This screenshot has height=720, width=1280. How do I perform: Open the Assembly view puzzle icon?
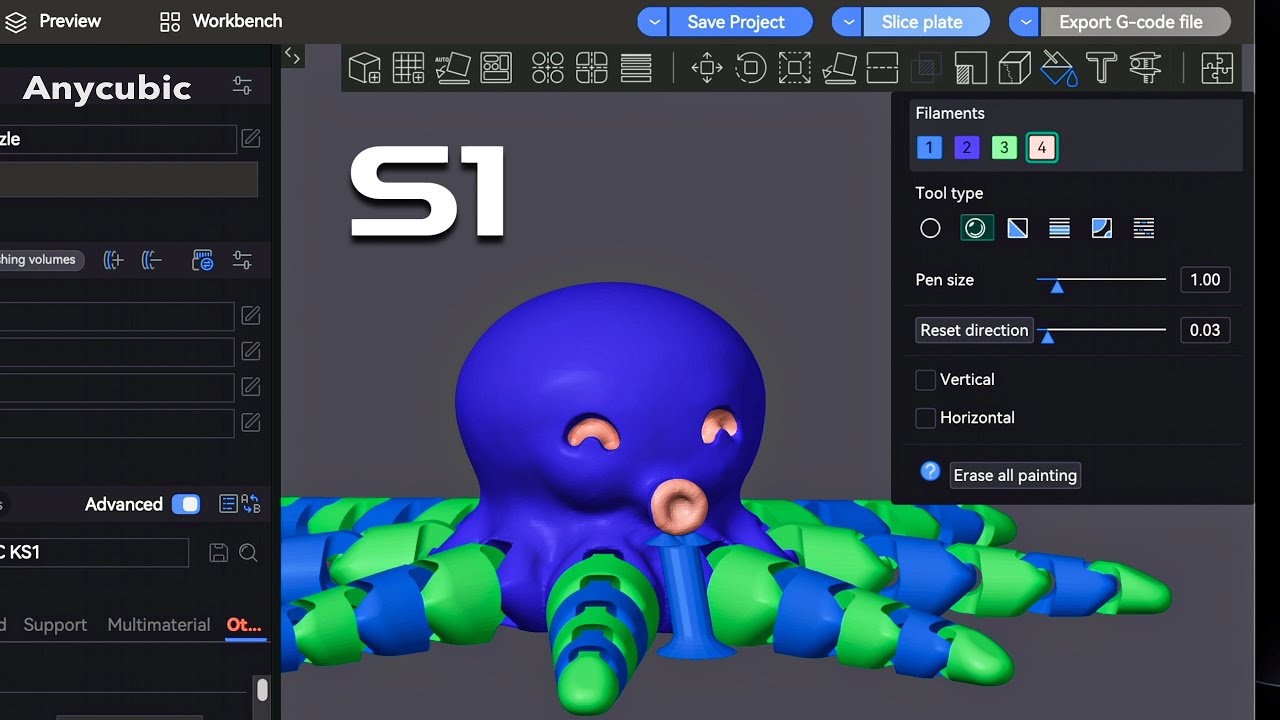pos(1217,68)
